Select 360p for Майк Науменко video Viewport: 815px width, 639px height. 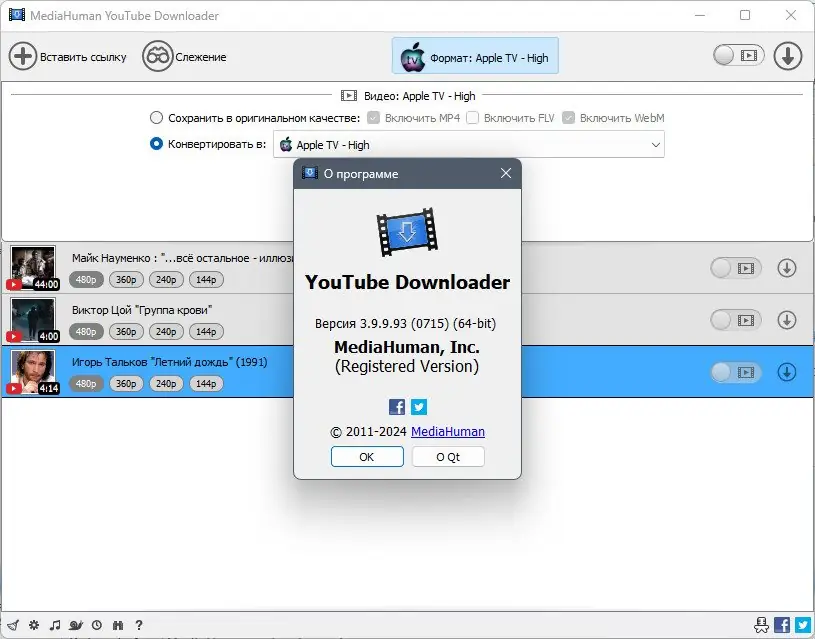point(126,280)
